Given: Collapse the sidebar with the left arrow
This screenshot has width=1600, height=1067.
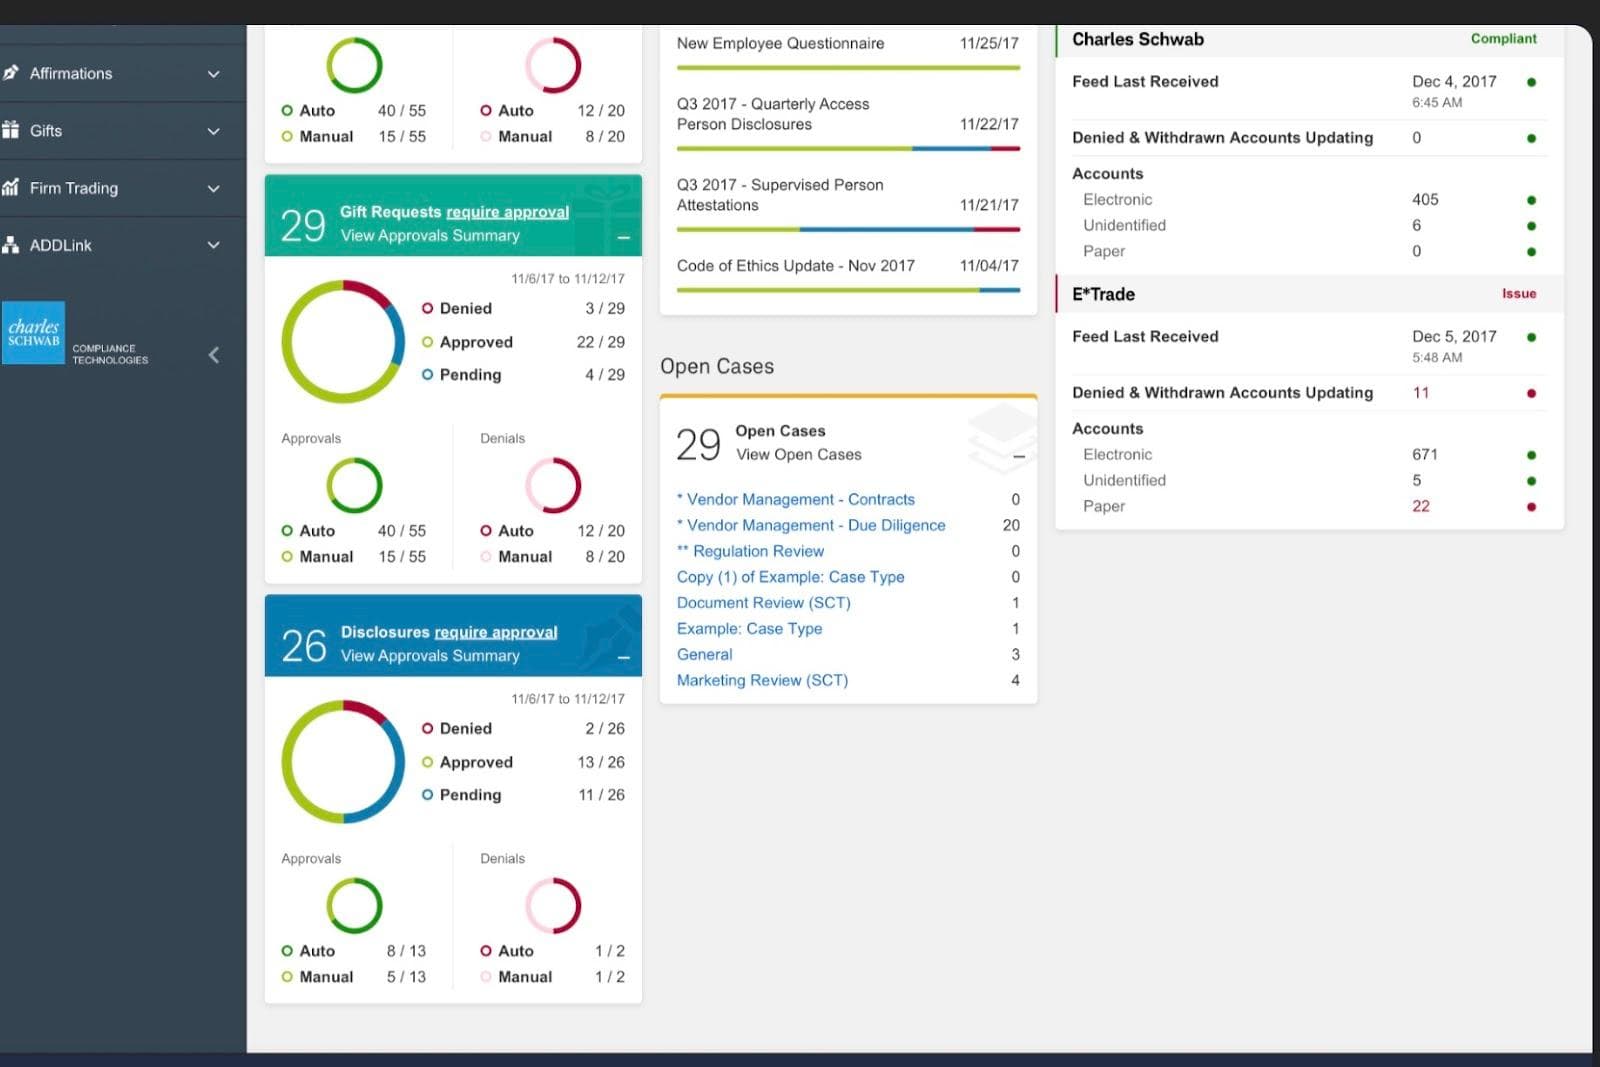Looking at the screenshot, I should [x=213, y=355].
